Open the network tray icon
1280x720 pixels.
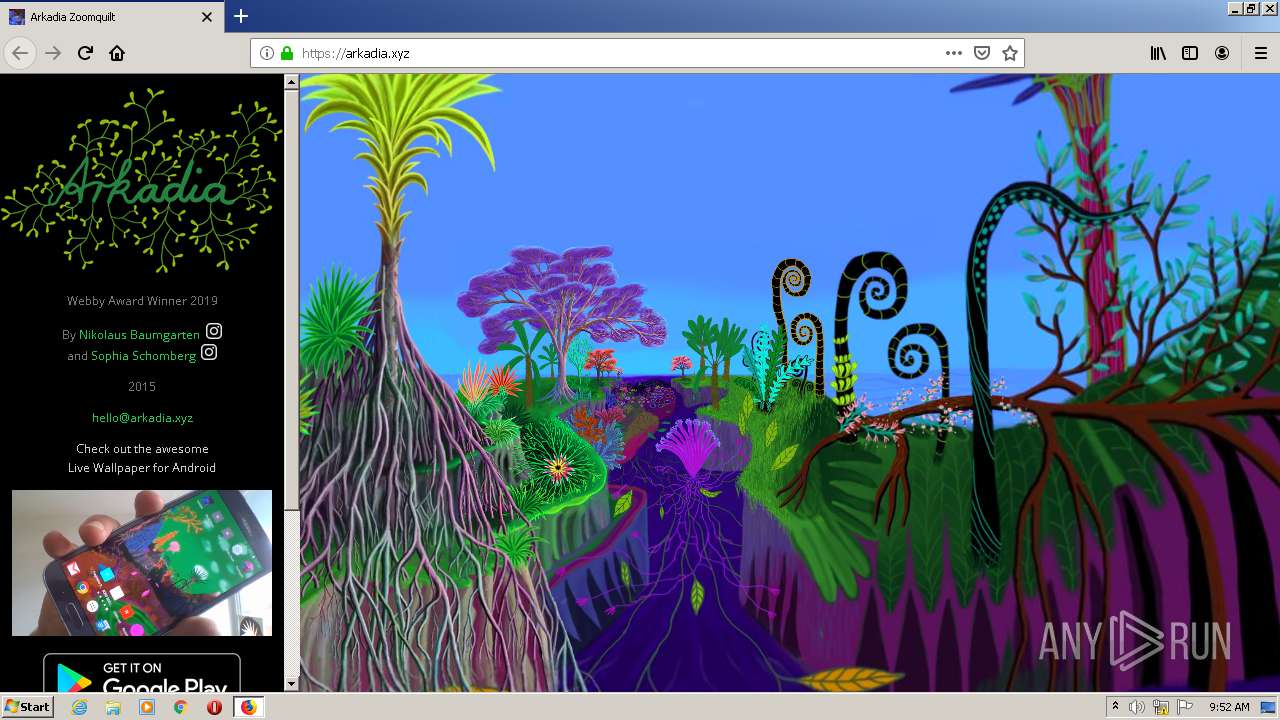point(1161,707)
